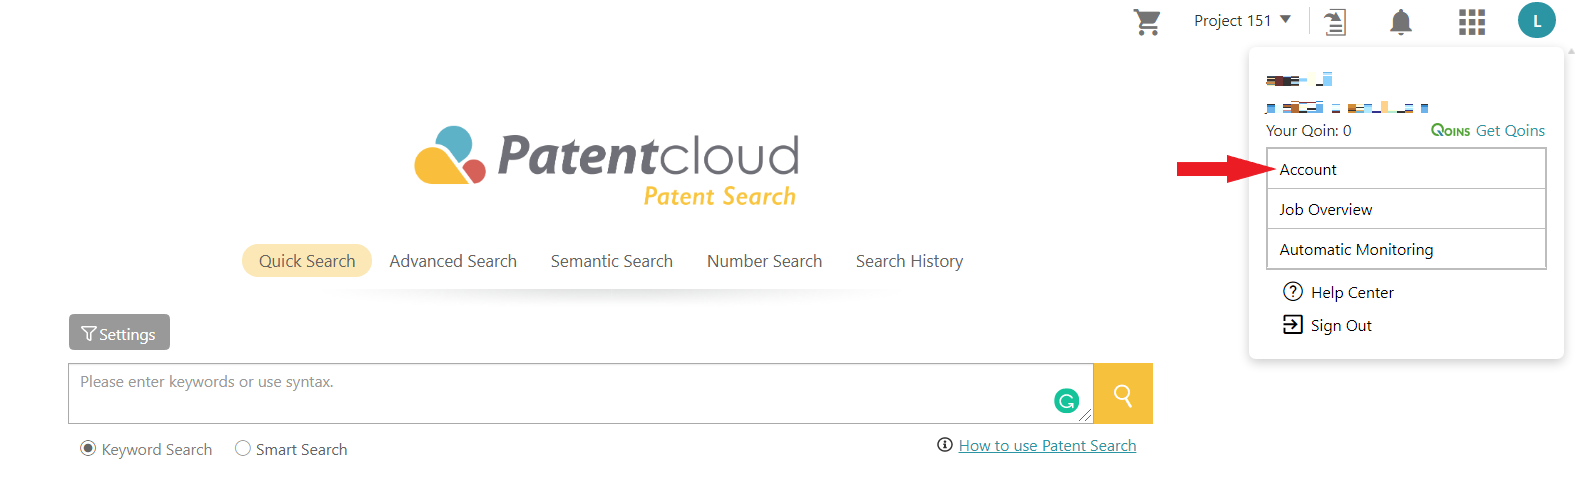
Task: Open the Number Search tab
Action: click(x=765, y=261)
